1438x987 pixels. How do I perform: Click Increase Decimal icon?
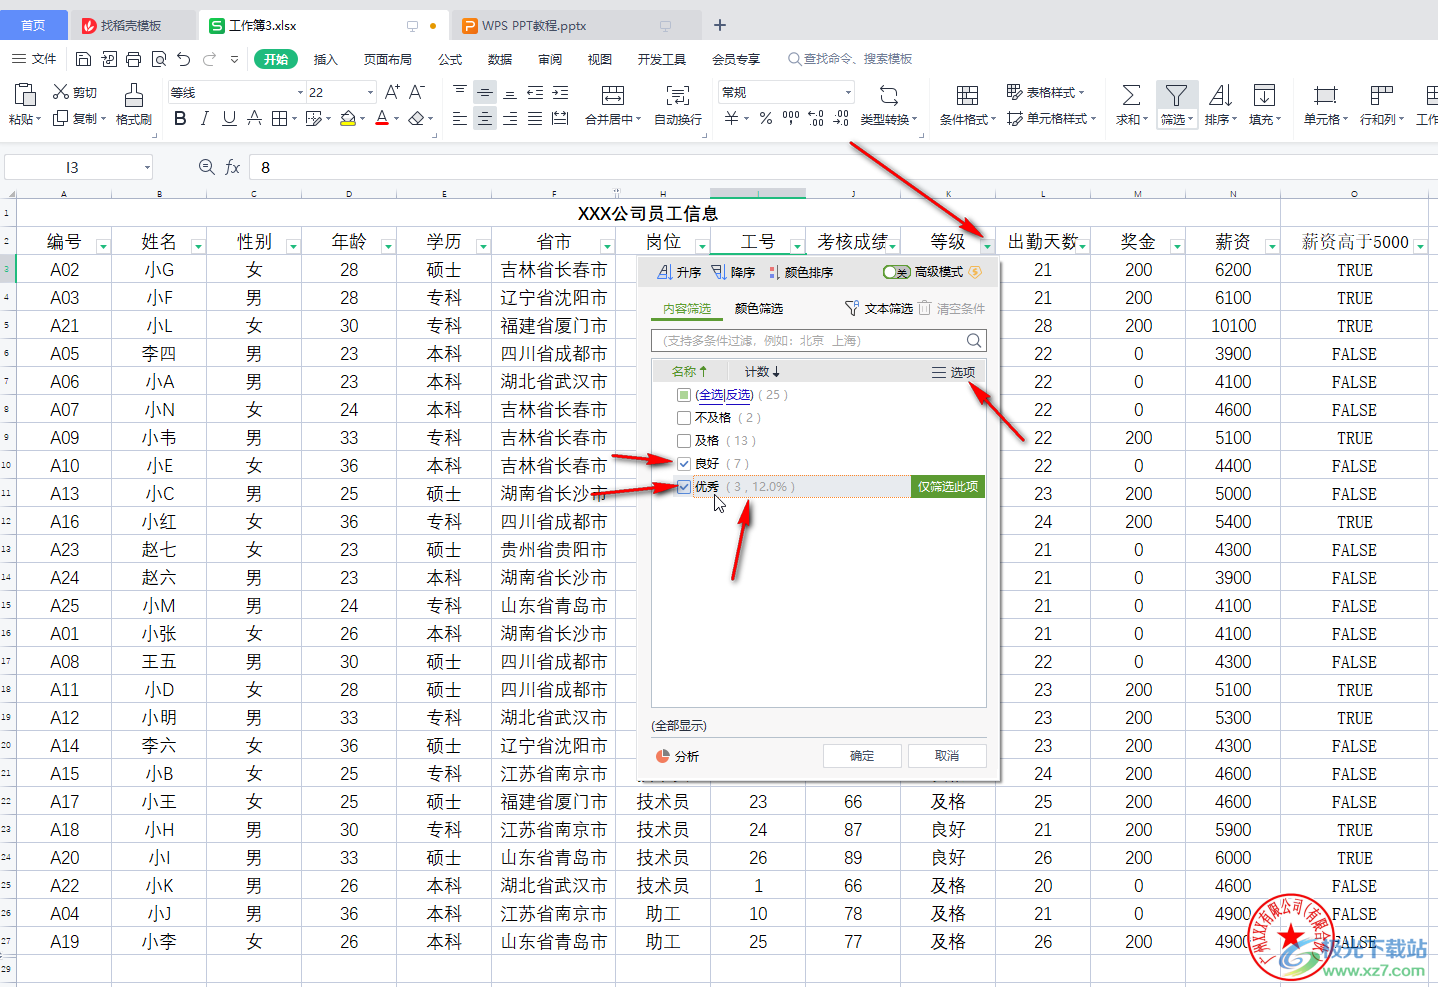coord(816,119)
